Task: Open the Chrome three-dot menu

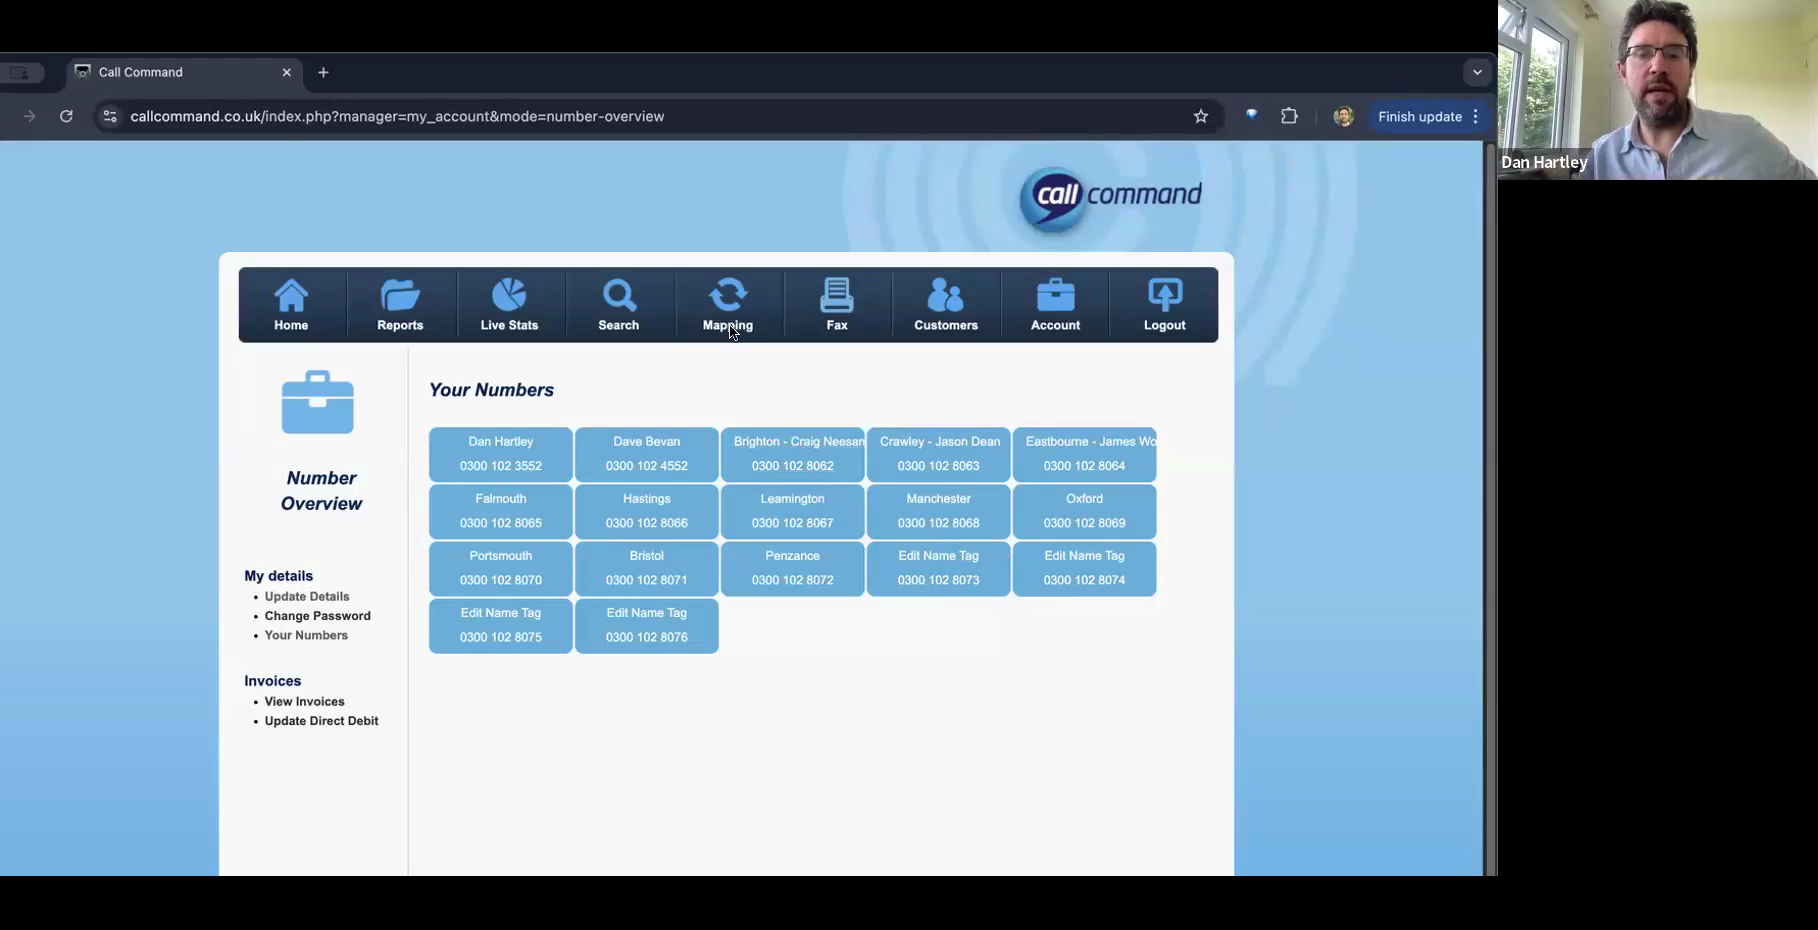Action: pyautogui.click(x=1476, y=116)
